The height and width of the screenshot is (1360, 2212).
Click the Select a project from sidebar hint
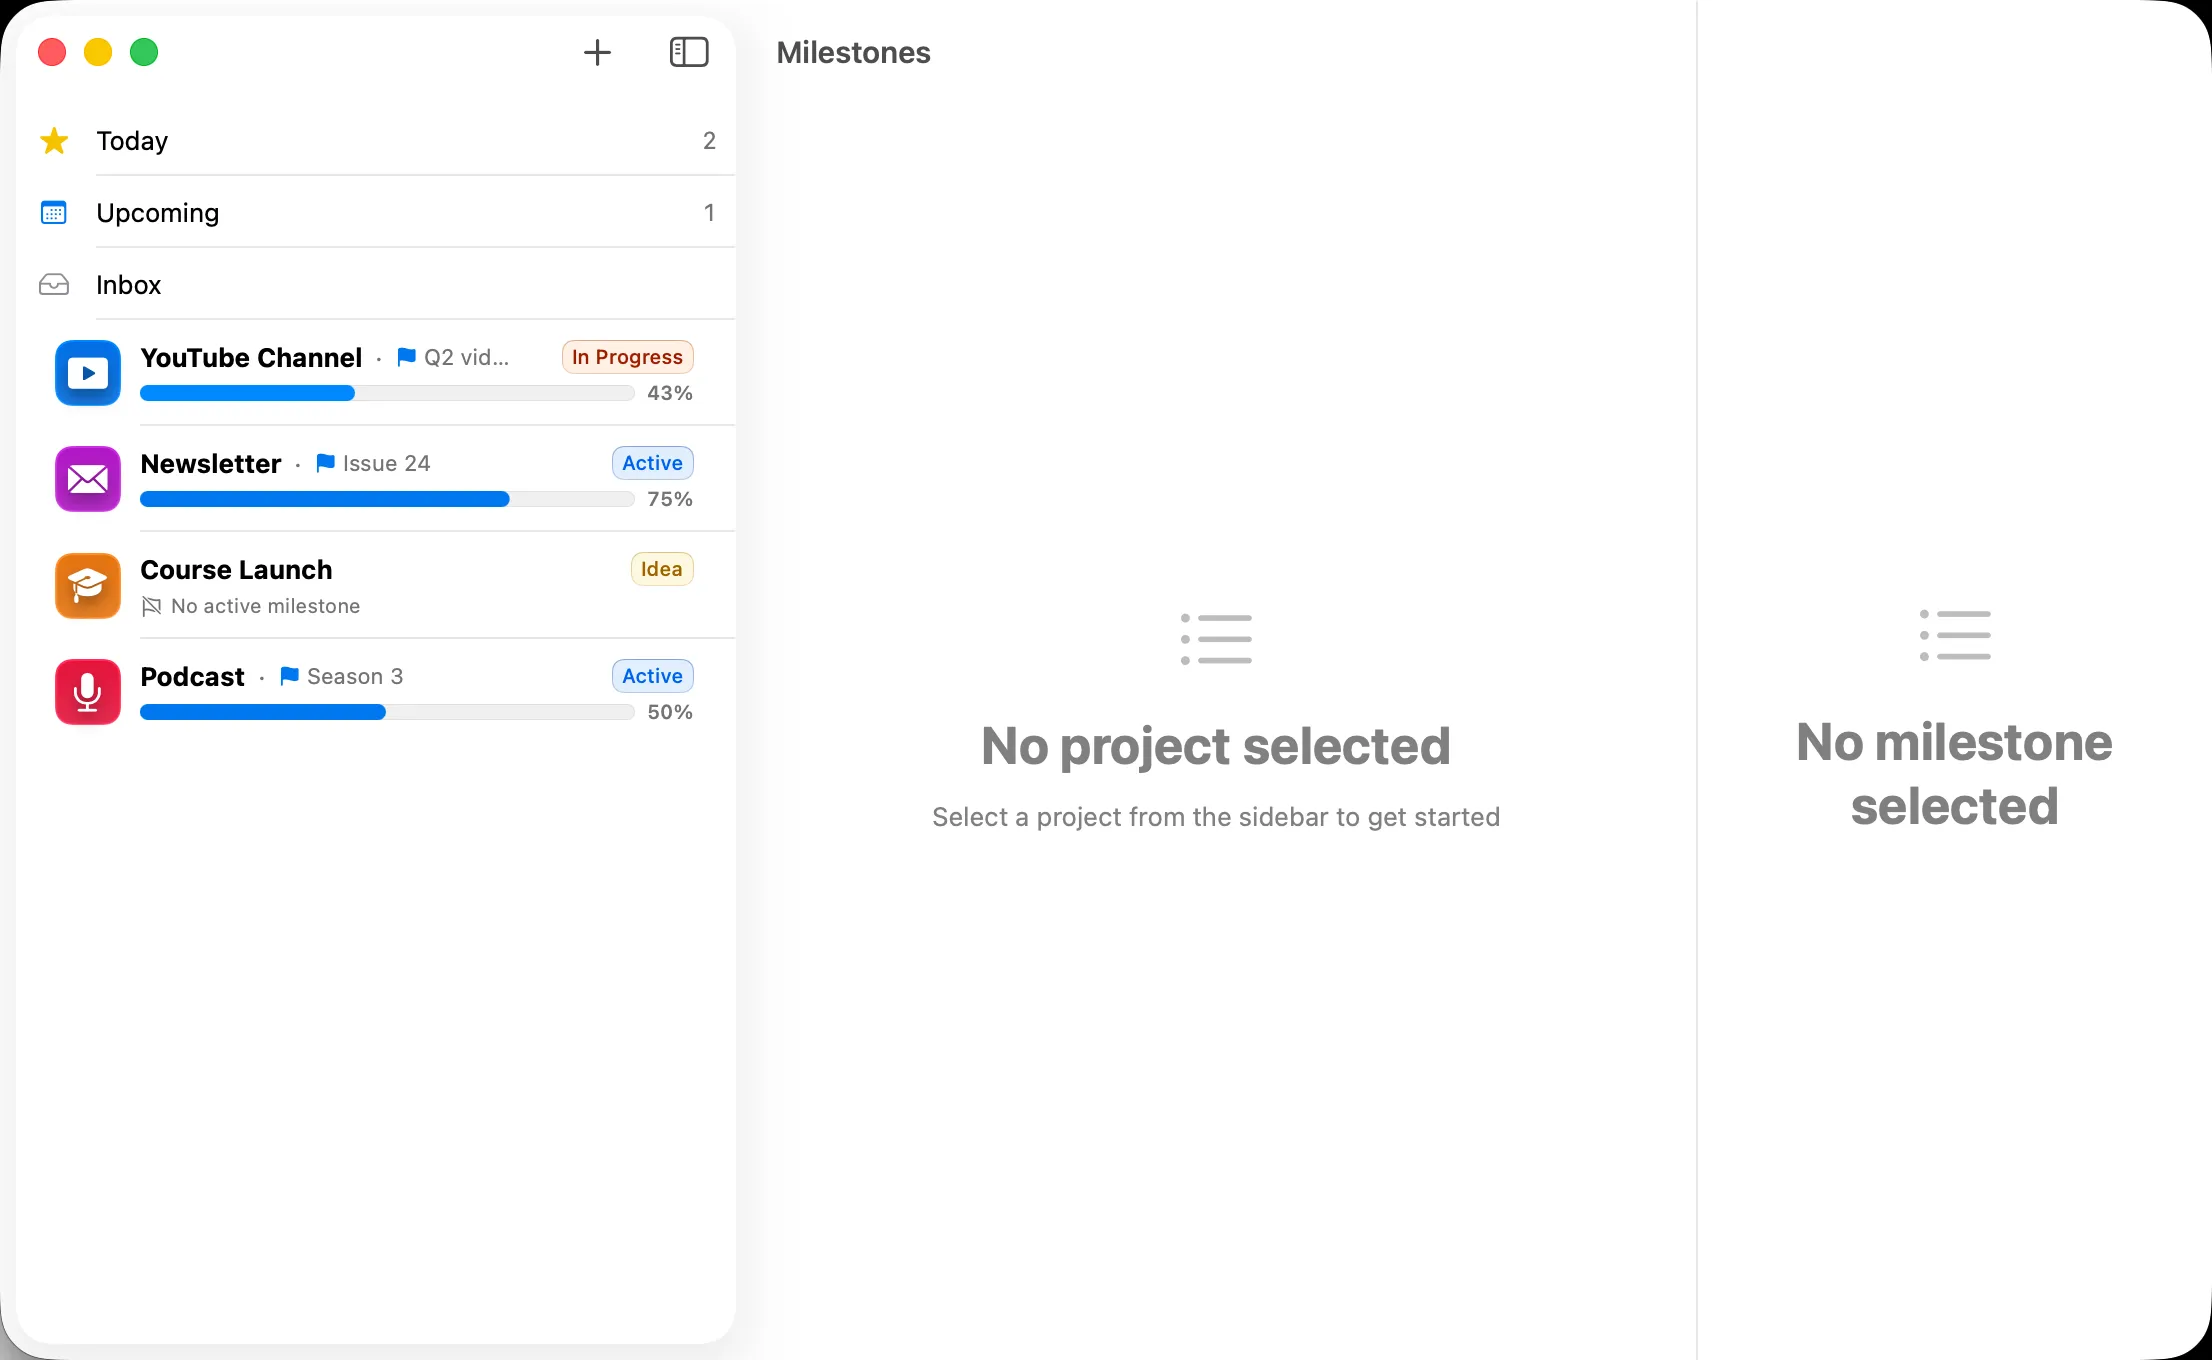[x=1216, y=817]
